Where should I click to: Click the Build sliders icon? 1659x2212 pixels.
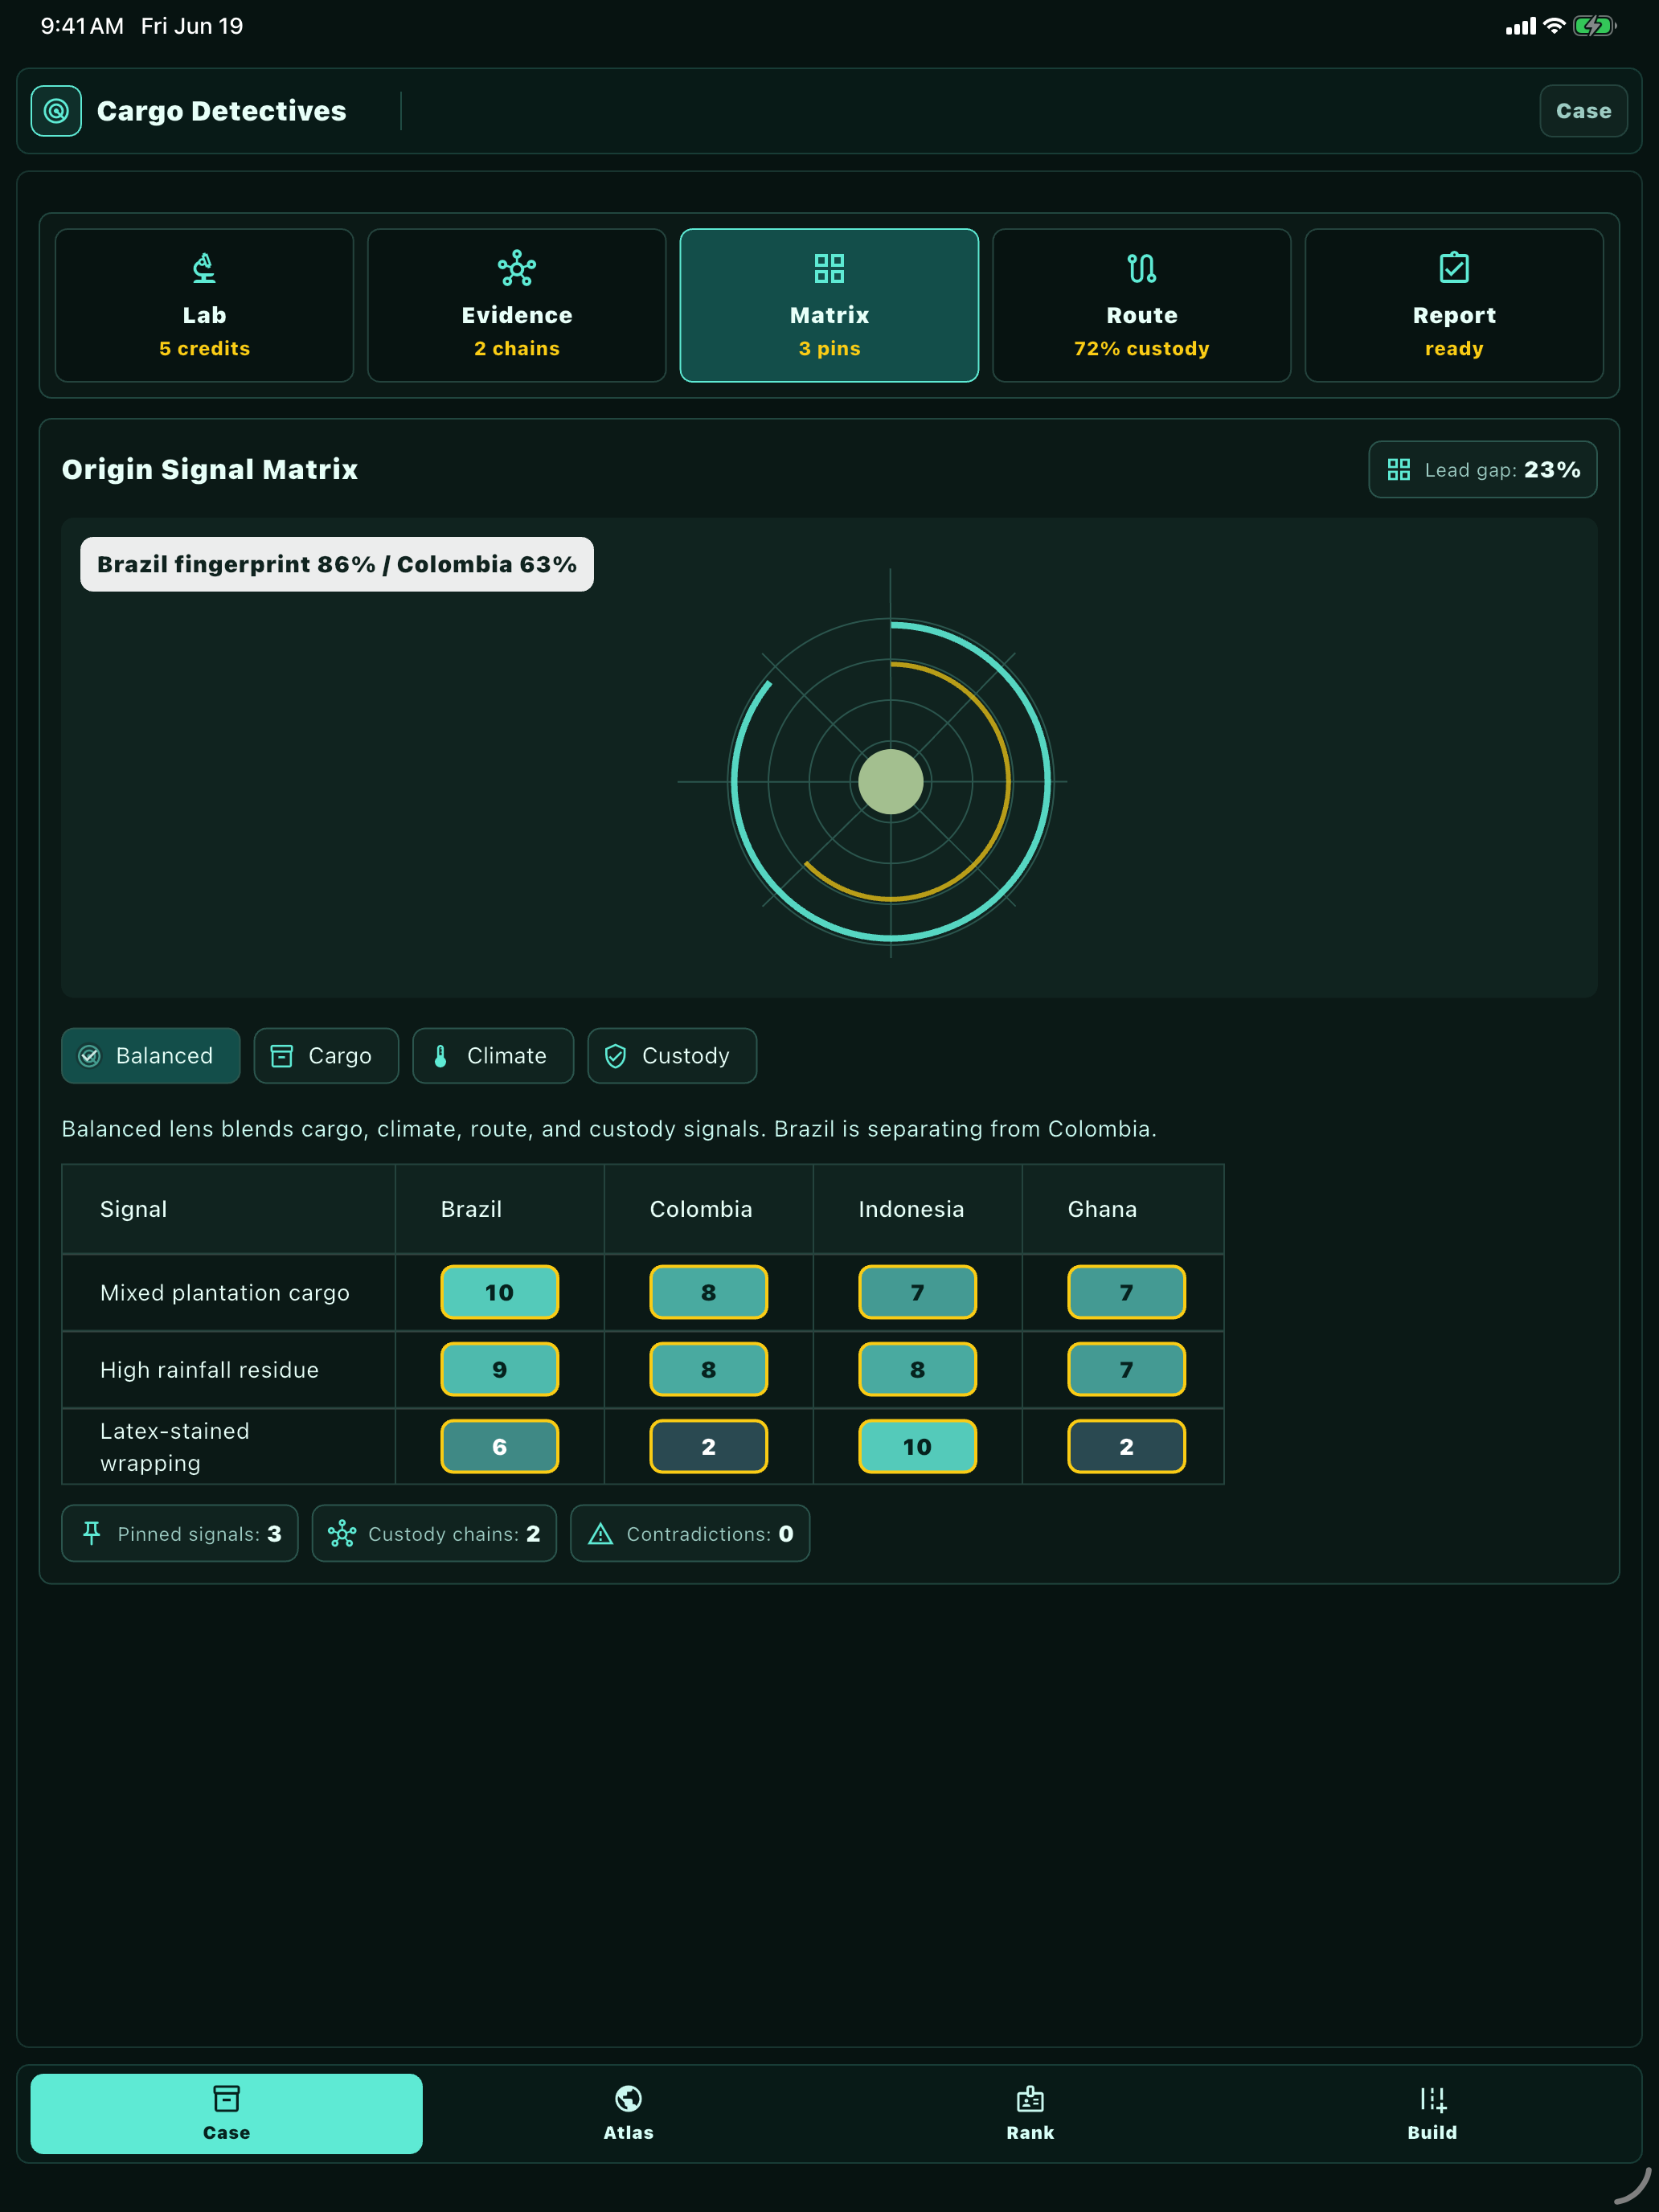coord(1432,2098)
